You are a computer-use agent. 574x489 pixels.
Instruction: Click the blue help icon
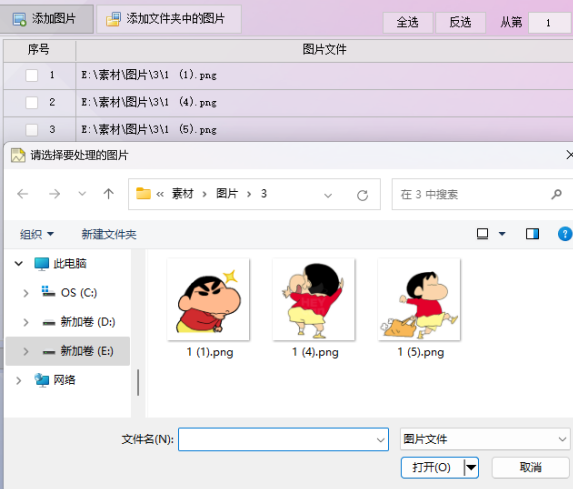(x=565, y=234)
